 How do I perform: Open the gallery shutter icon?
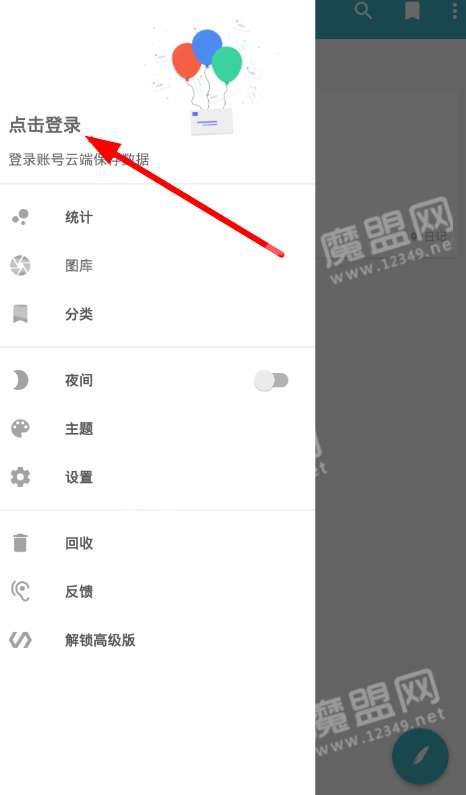(20, 265)
